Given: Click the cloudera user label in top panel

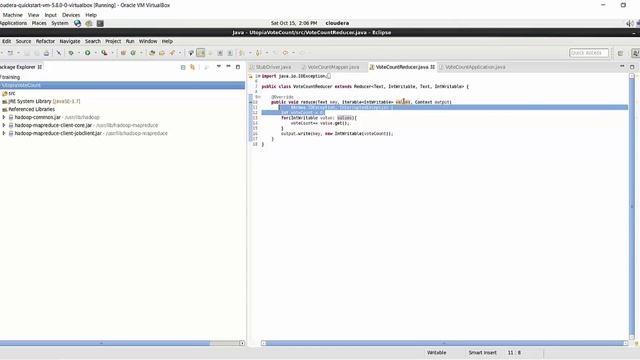Looking at the screenshot, I should (x=337, y=23).
